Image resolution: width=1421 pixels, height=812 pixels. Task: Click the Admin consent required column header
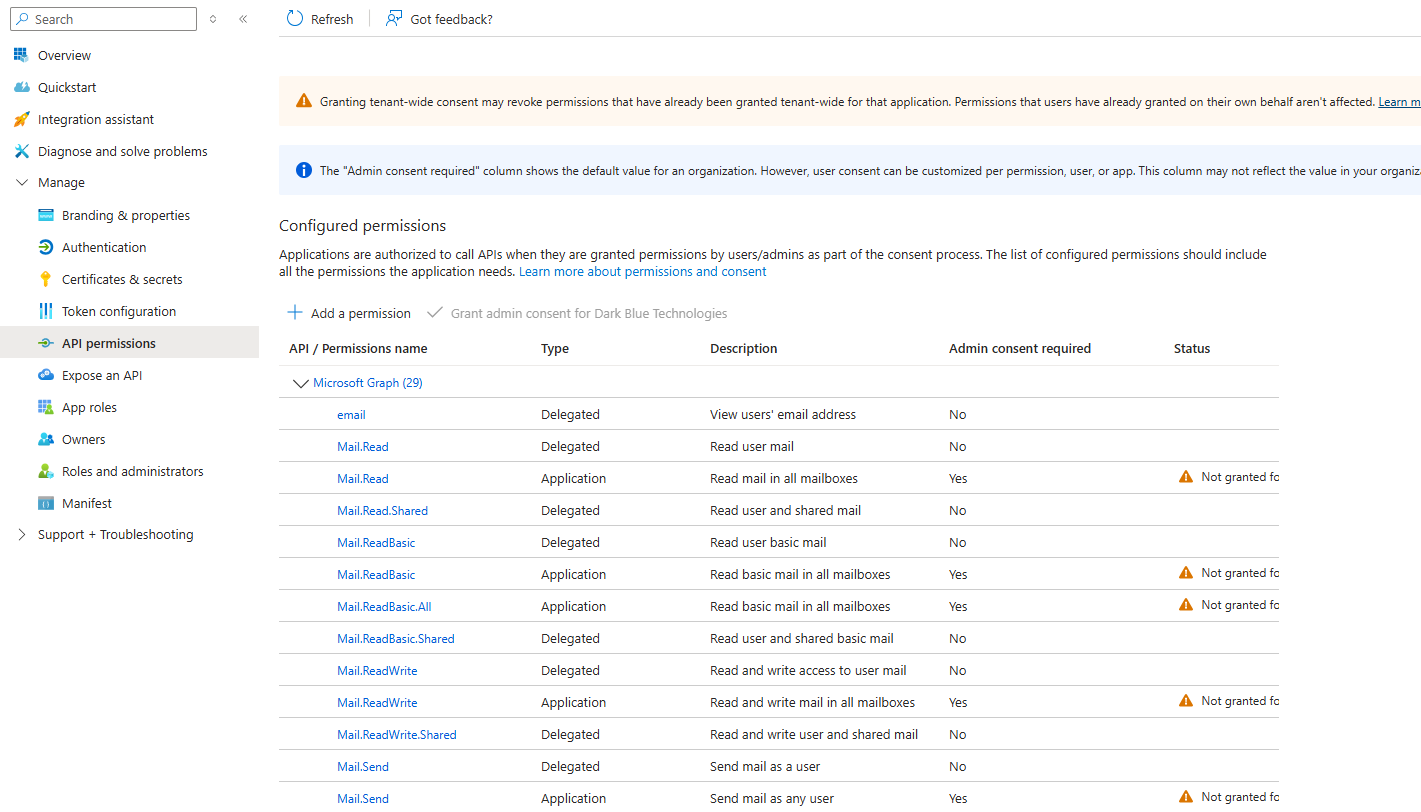coord(1020,349)
